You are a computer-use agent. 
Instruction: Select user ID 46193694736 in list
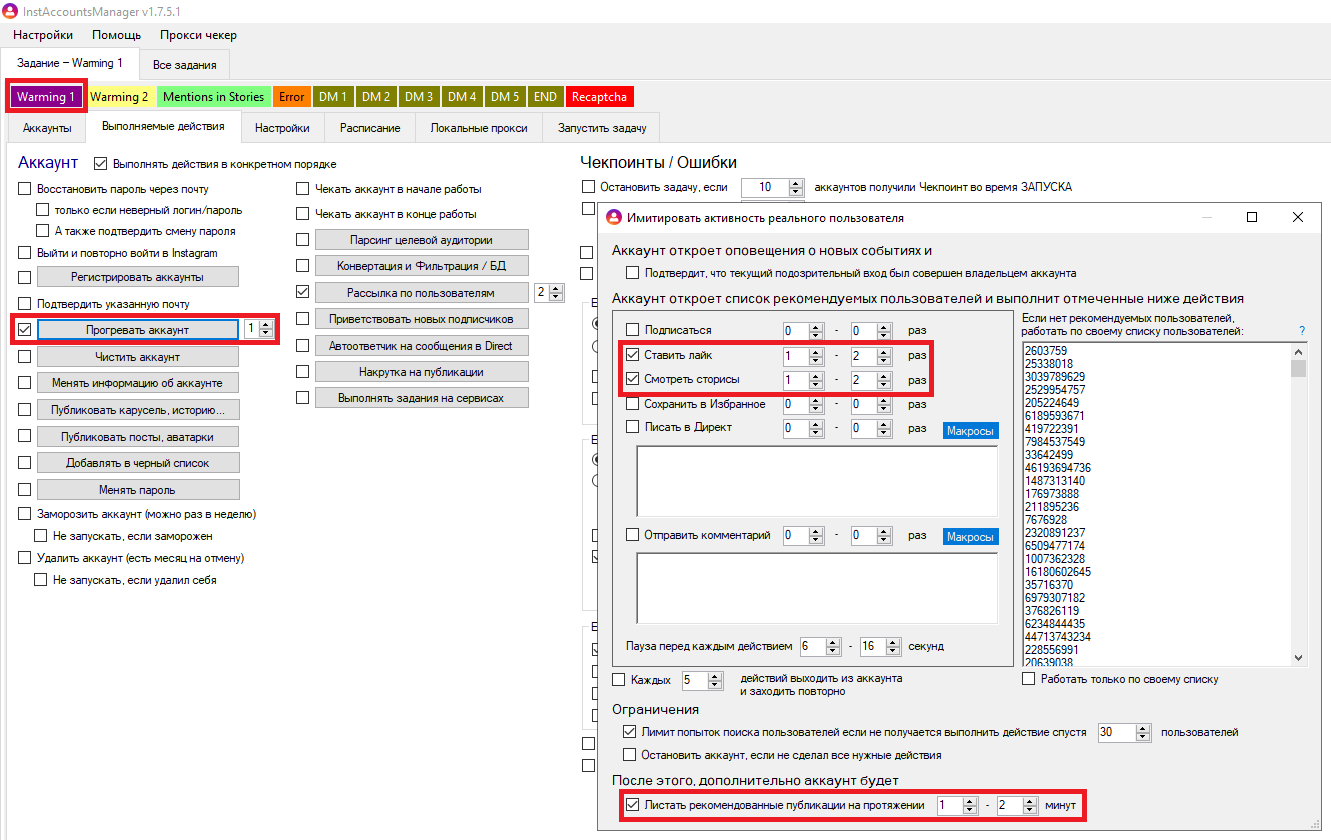(1057, 467)
